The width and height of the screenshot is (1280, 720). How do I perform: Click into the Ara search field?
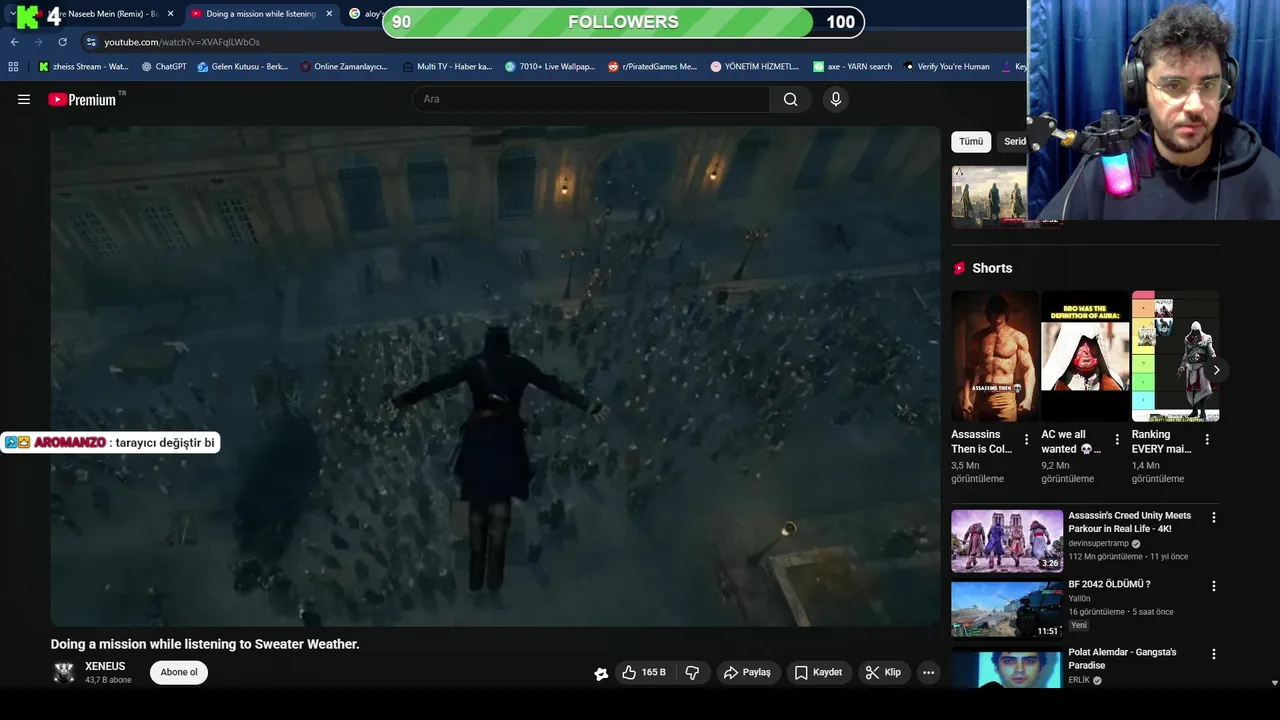click(x=590, y=99)
